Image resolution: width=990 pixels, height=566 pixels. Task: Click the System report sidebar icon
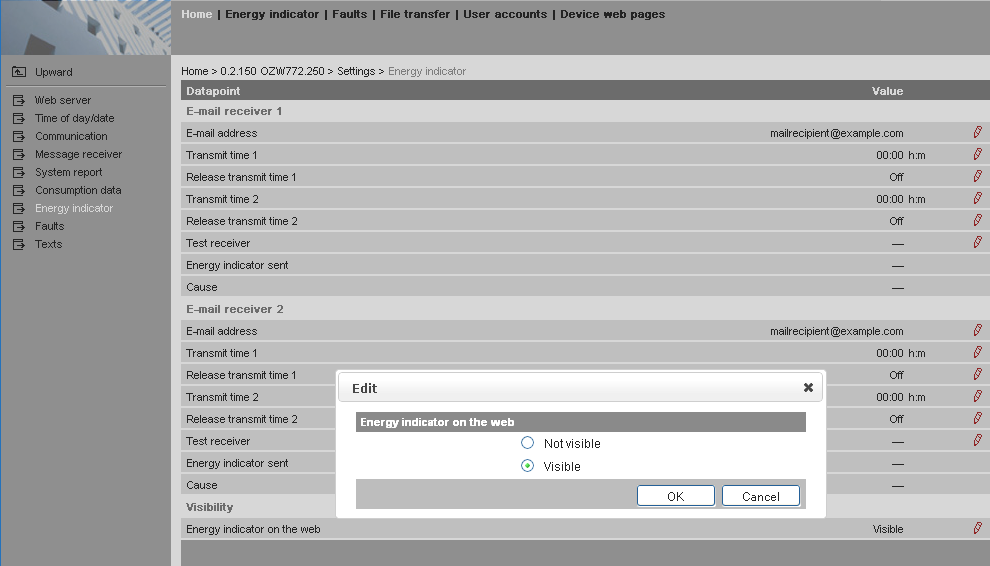(x=19, y=172)
